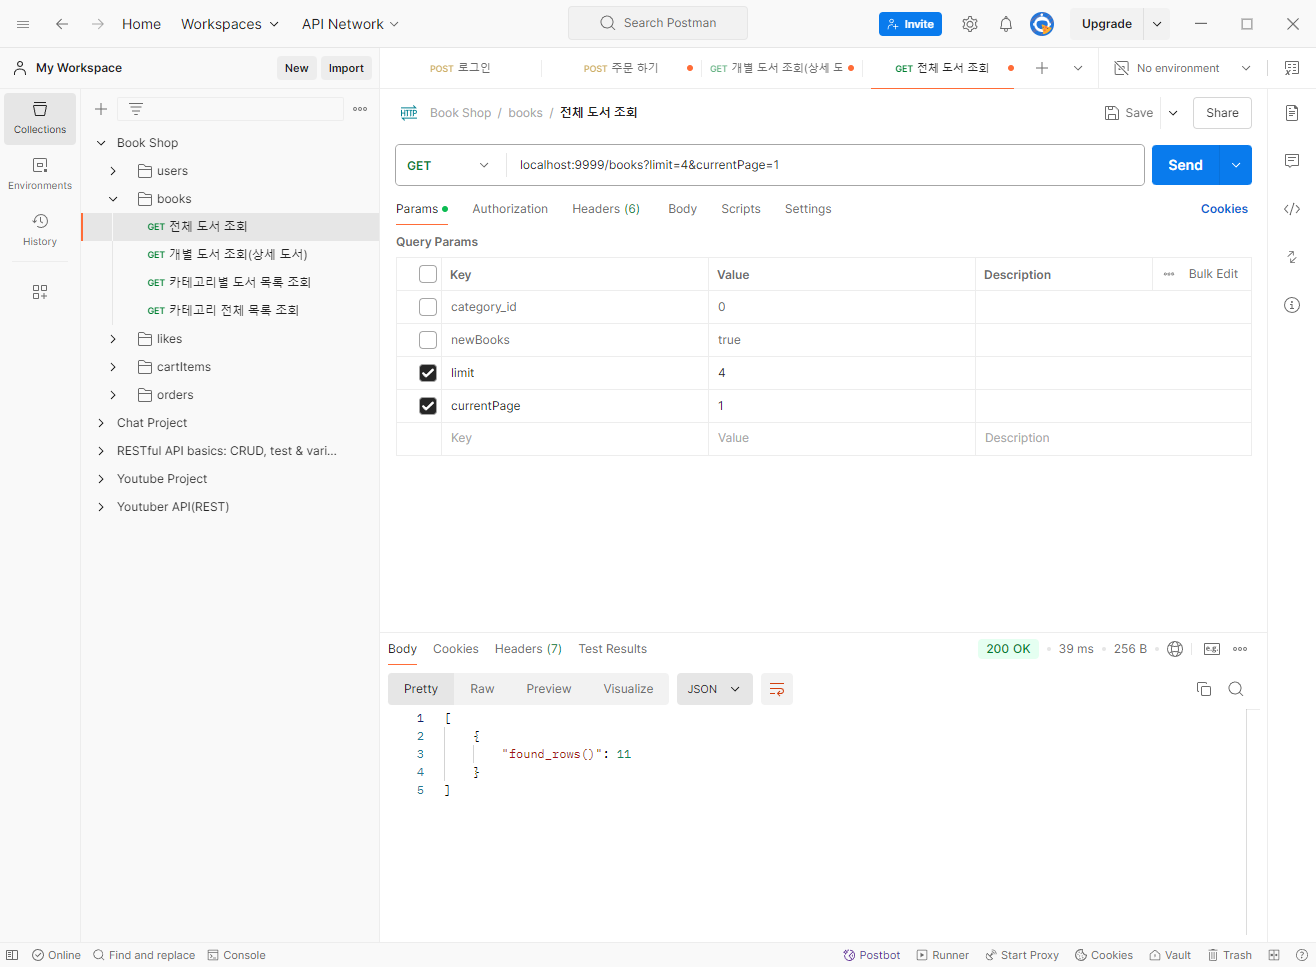Open the No environment selector
Viewport: 1316px width, 967px height.
[x=1183, y=68]
